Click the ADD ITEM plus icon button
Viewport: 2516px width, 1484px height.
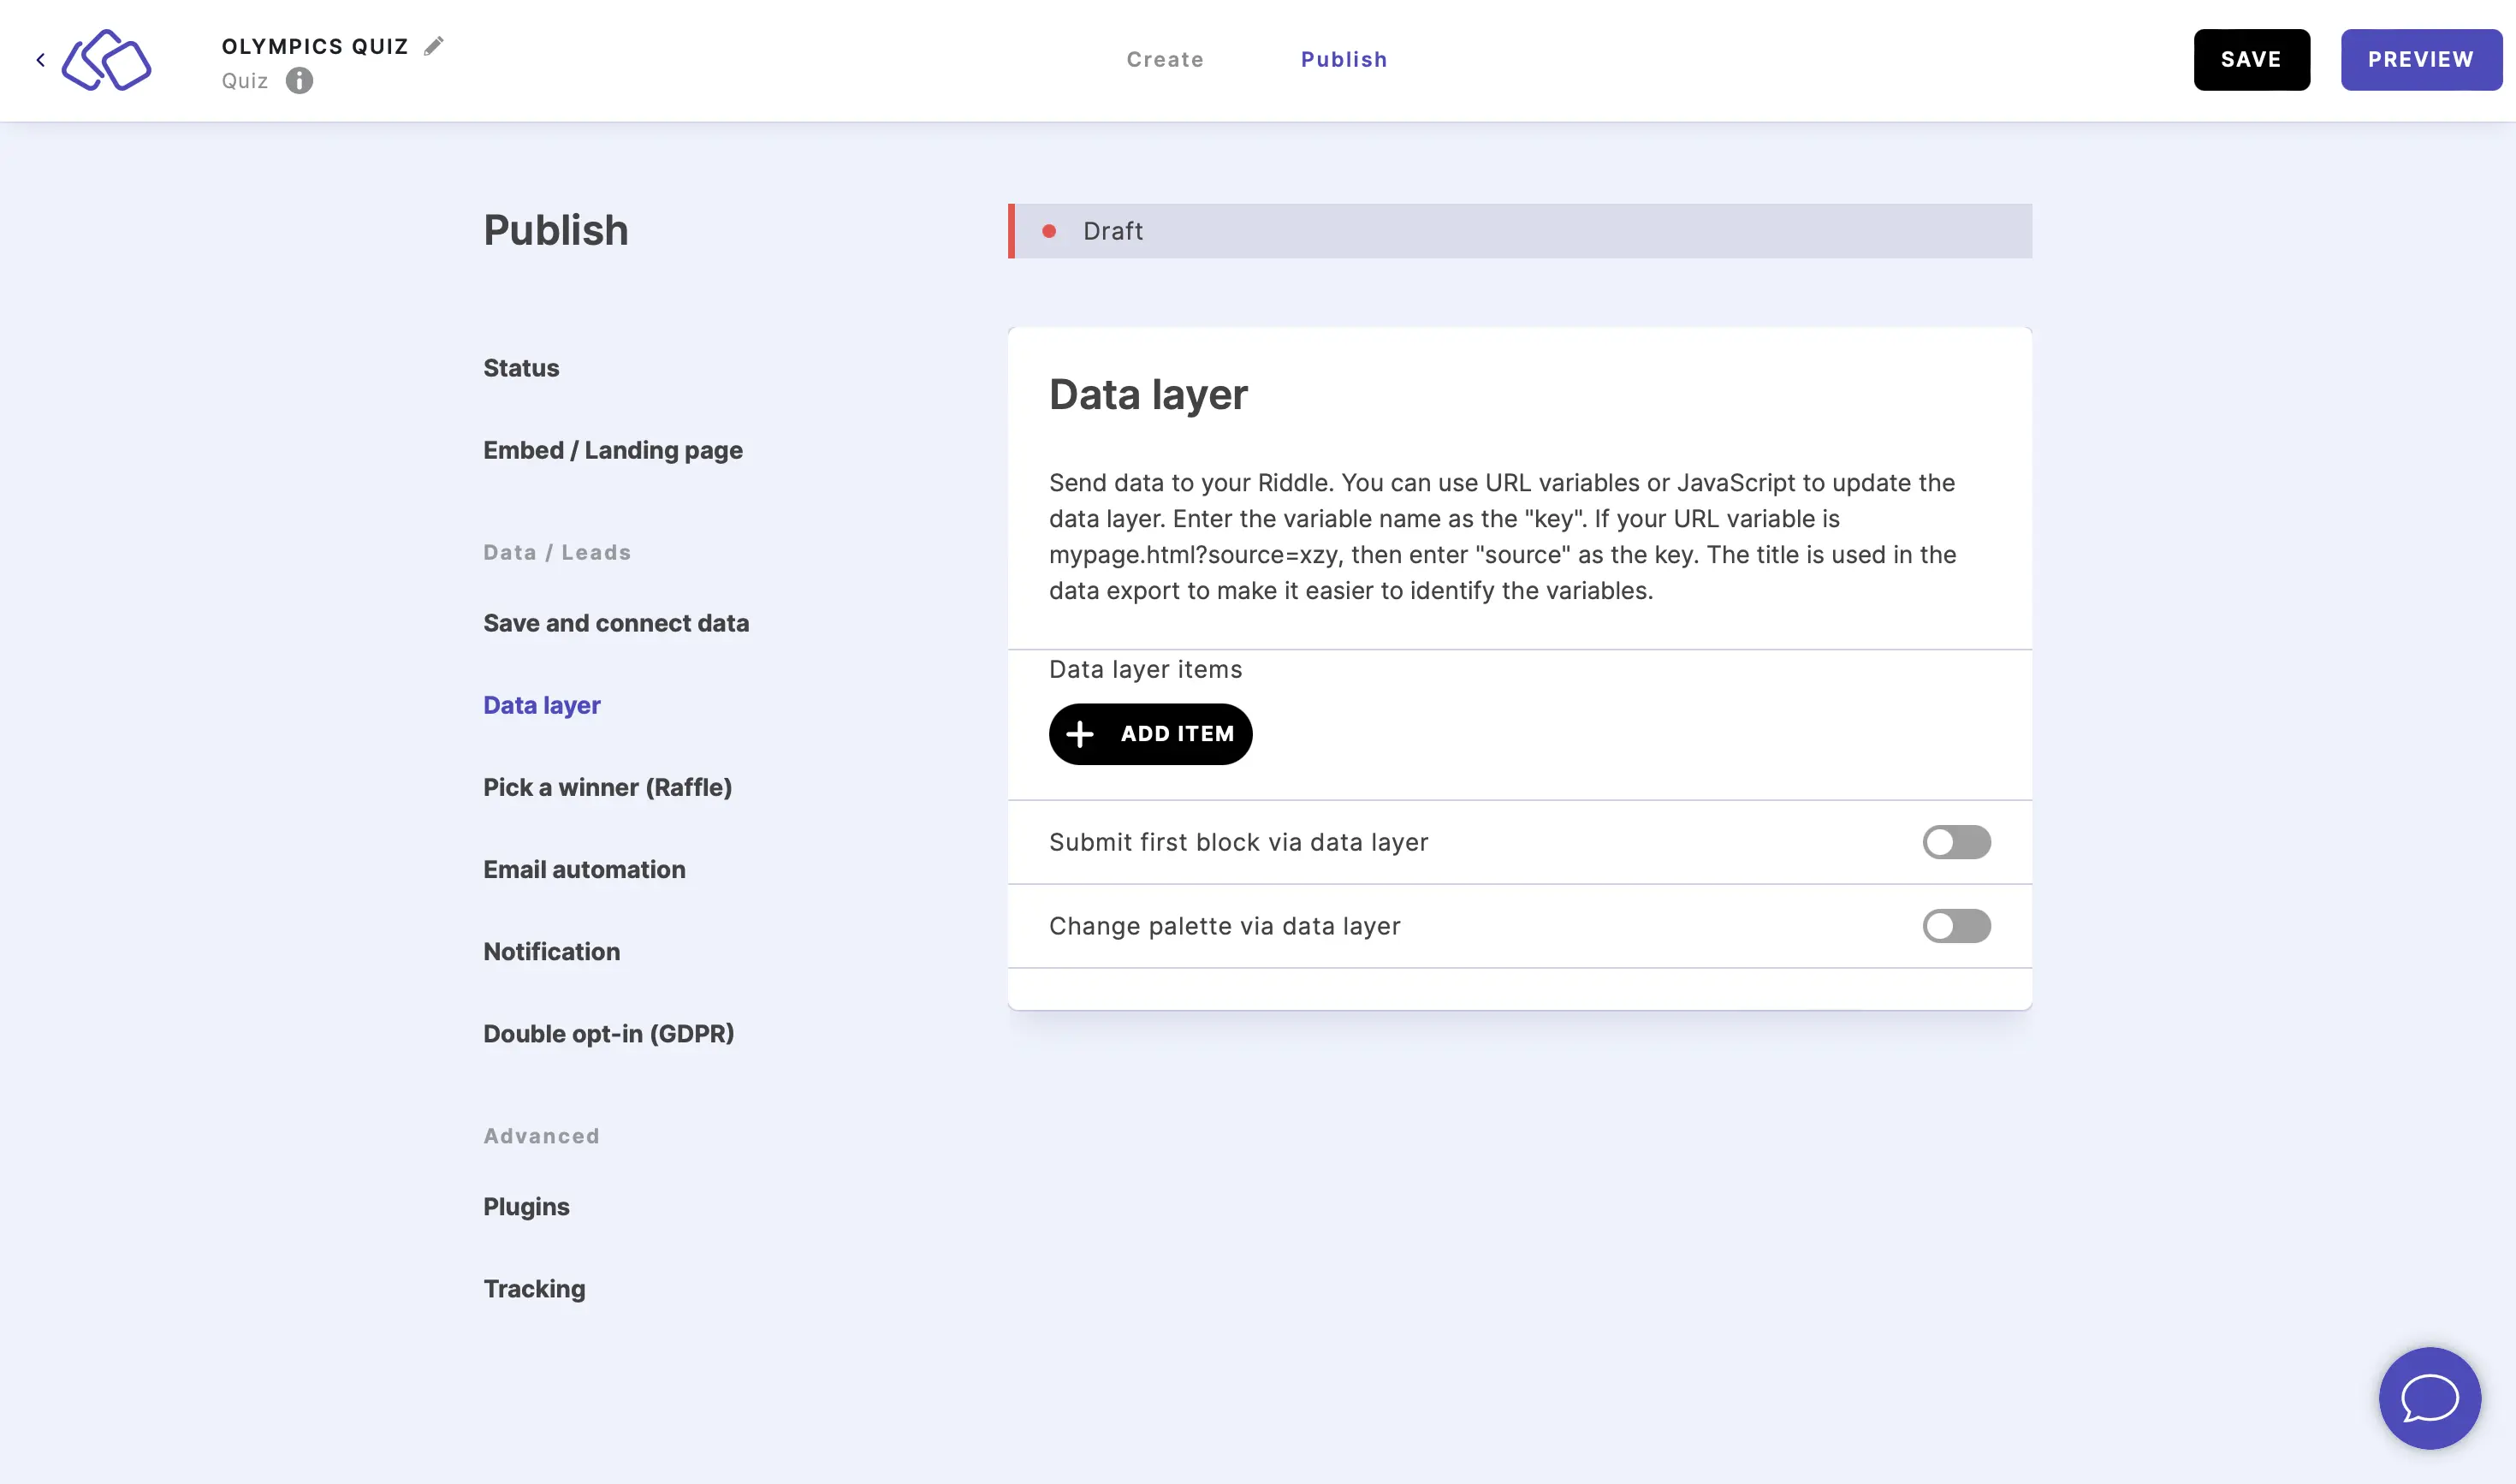click(1081, 733)
